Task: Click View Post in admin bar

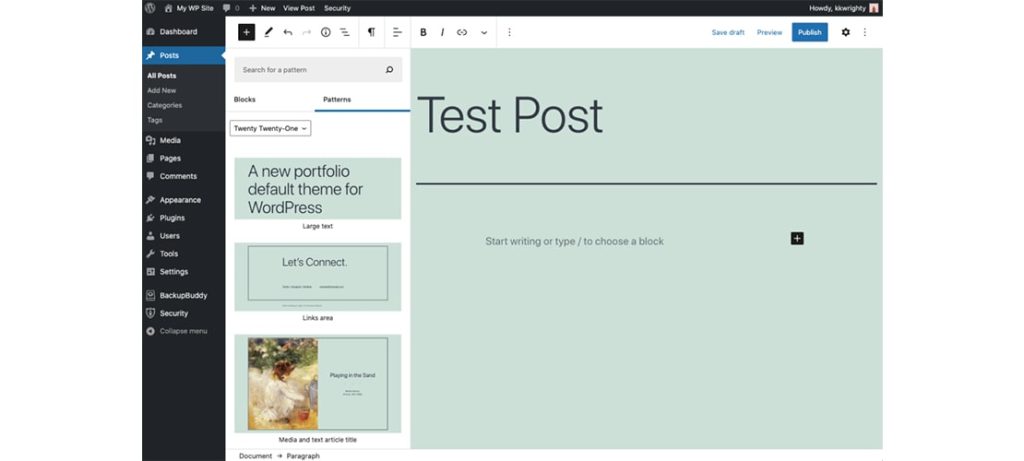Action: point(299,8)
